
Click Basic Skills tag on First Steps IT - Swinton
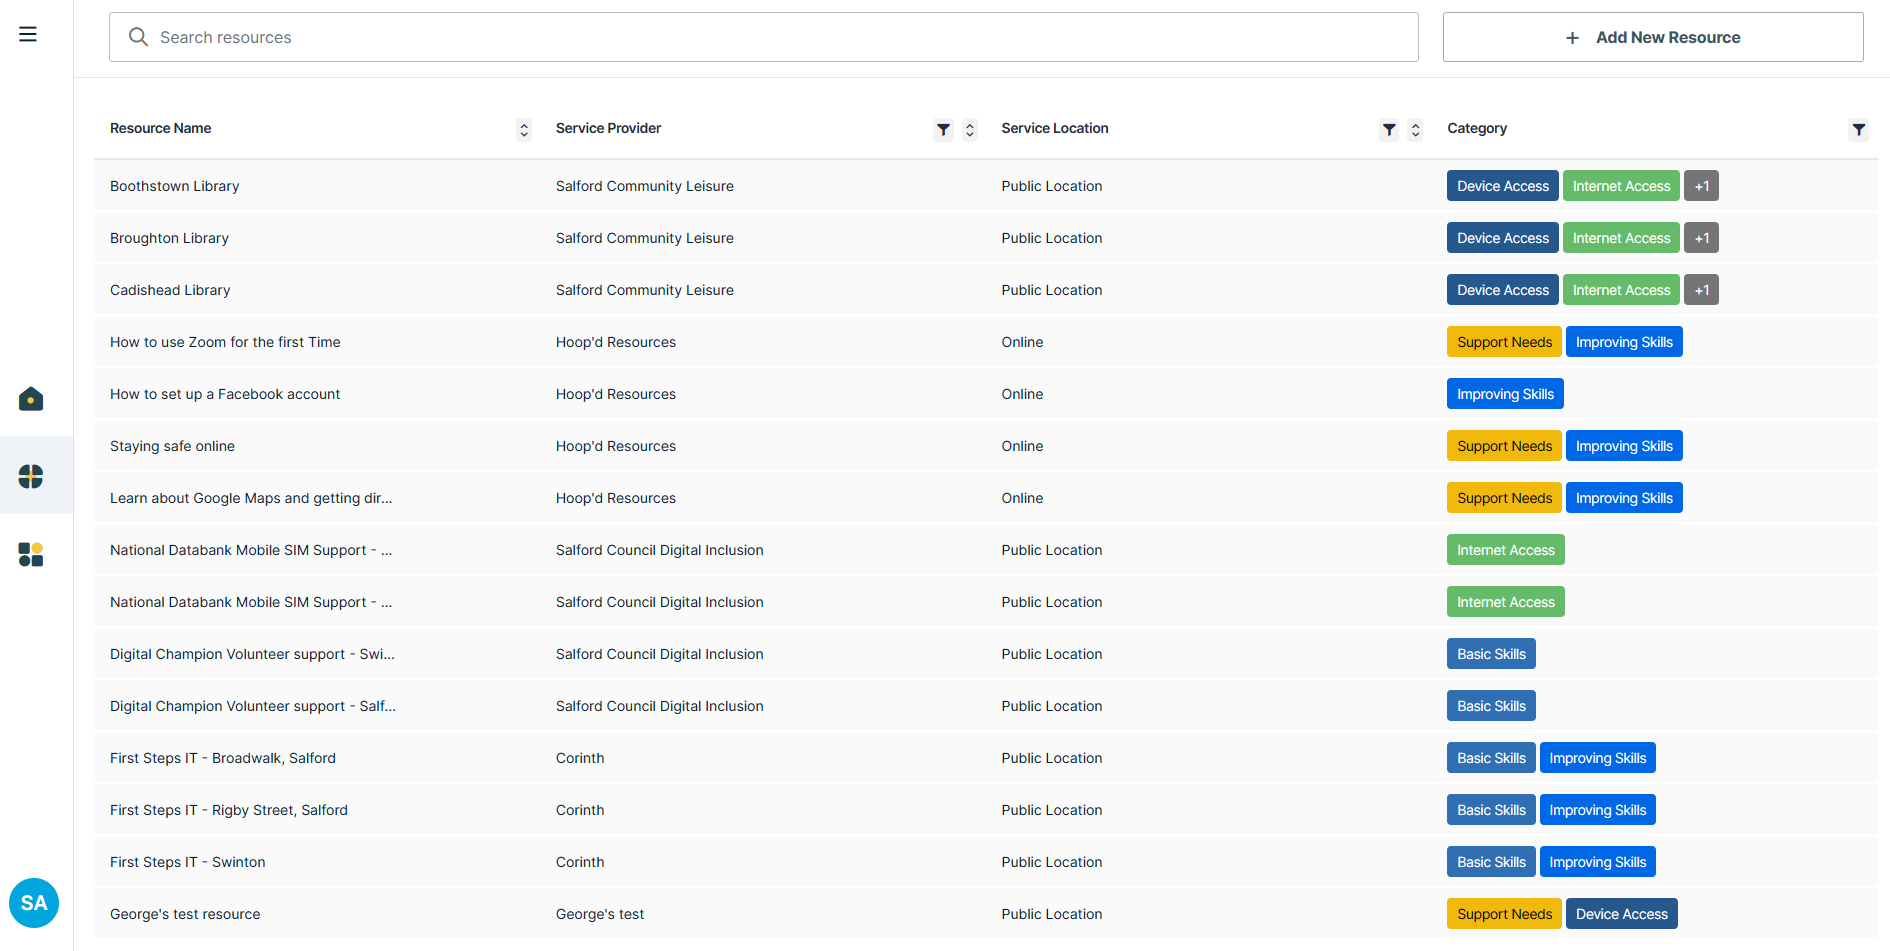pos(1491,862)
